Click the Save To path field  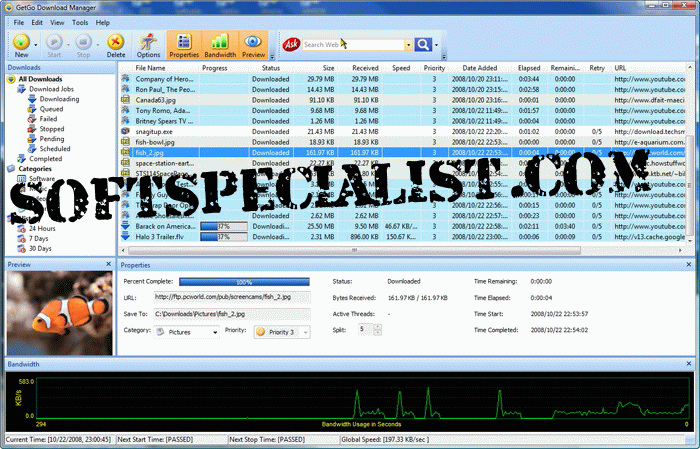pos(232,314)
